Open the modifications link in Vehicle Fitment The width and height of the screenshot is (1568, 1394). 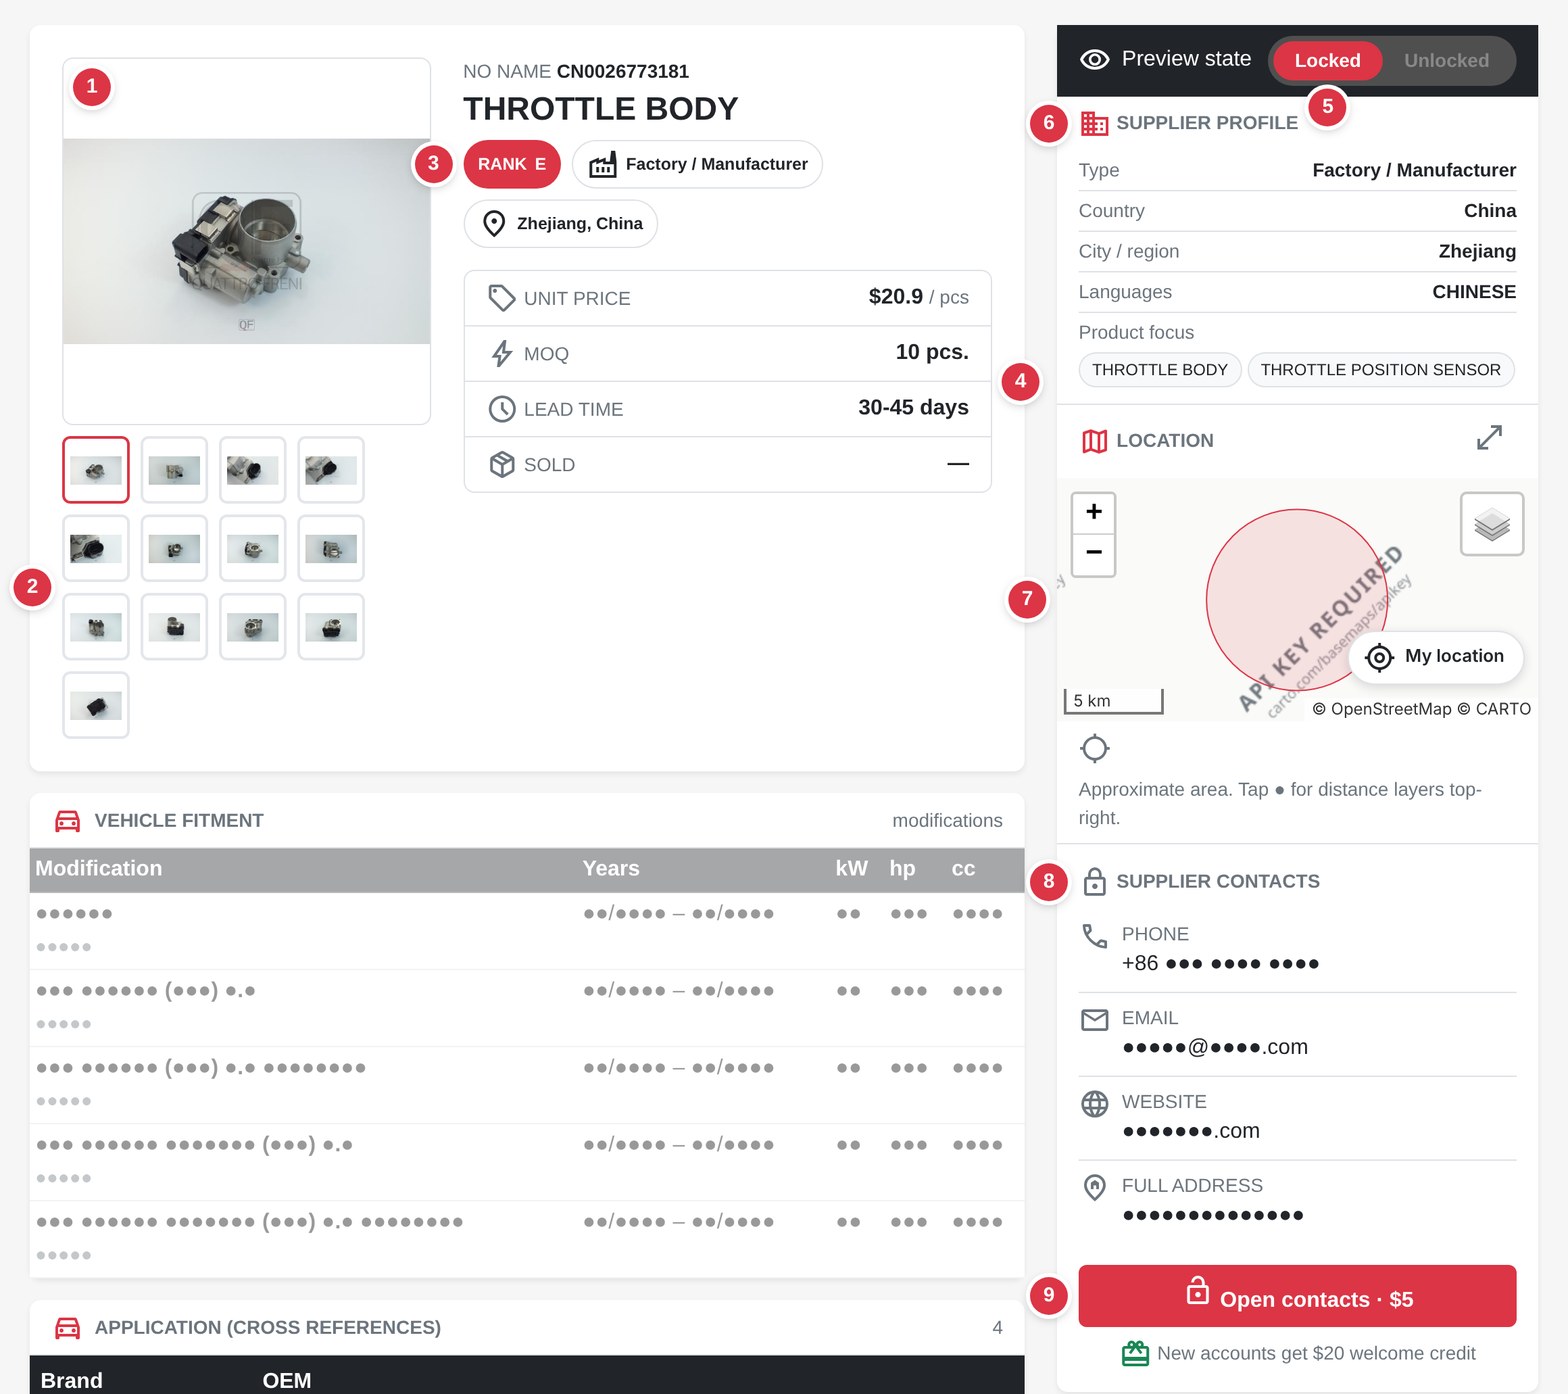coord(947,821)
